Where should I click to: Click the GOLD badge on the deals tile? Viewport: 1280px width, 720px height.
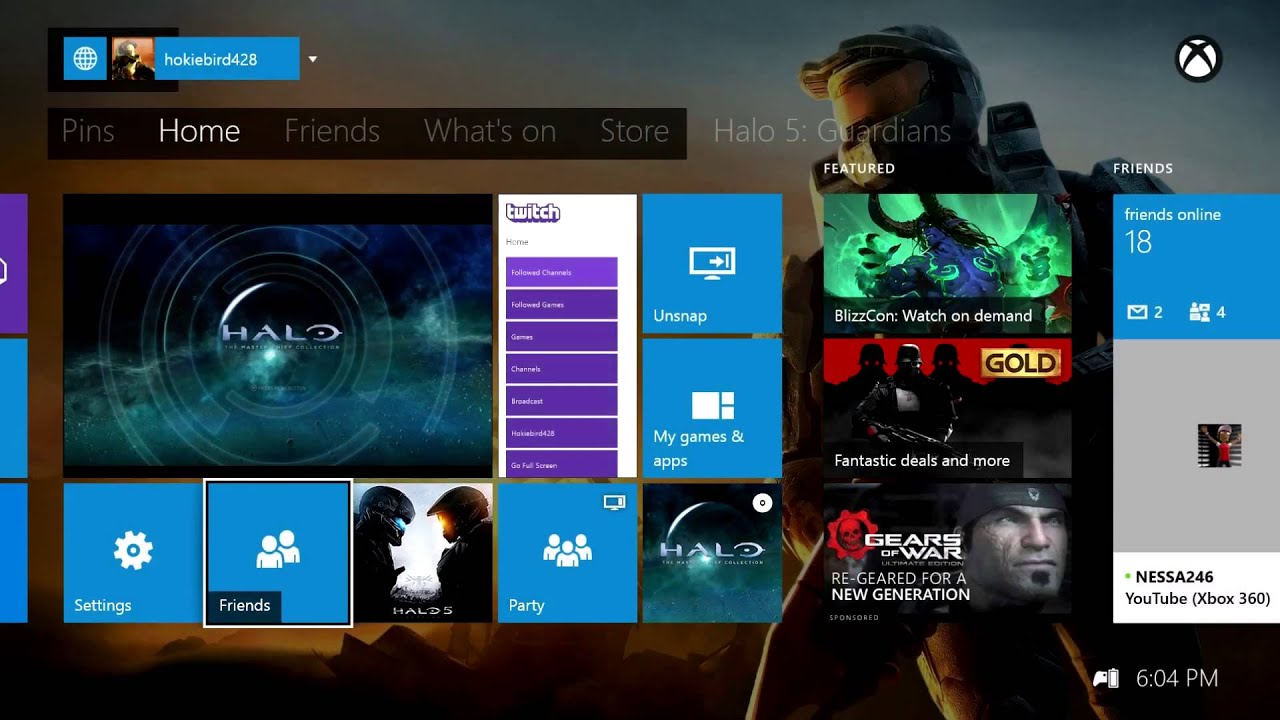click(x=1020, y=363)
